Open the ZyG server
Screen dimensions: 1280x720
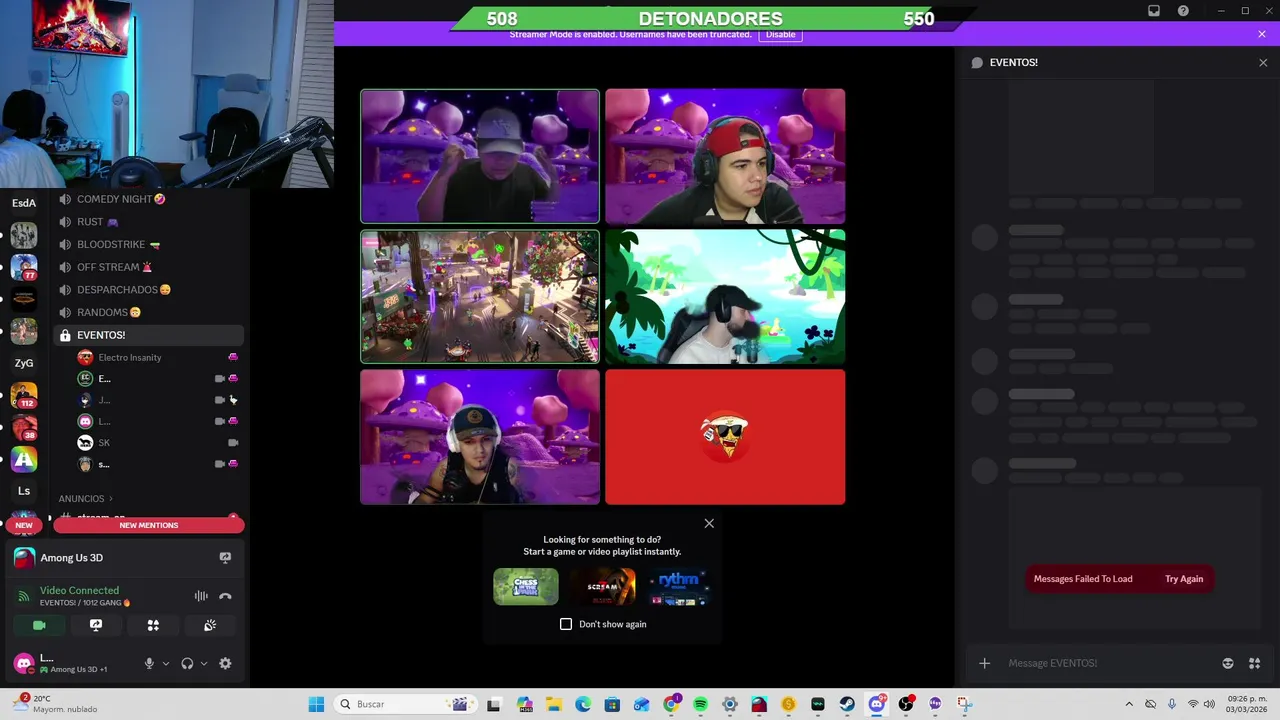(x=24, y=363)
